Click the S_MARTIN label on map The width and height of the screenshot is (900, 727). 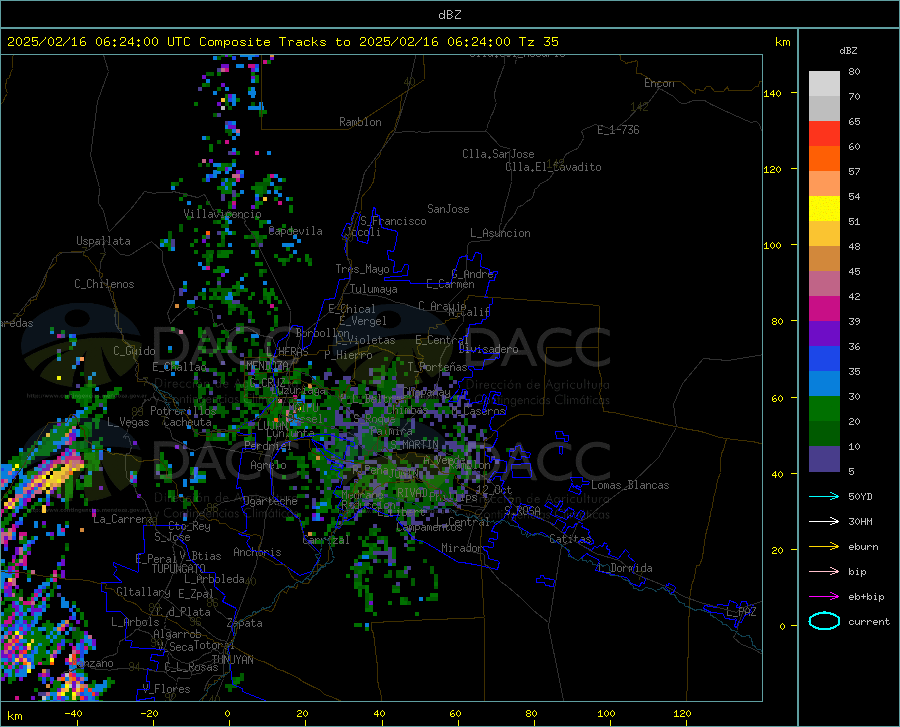[x=413, y=445]
